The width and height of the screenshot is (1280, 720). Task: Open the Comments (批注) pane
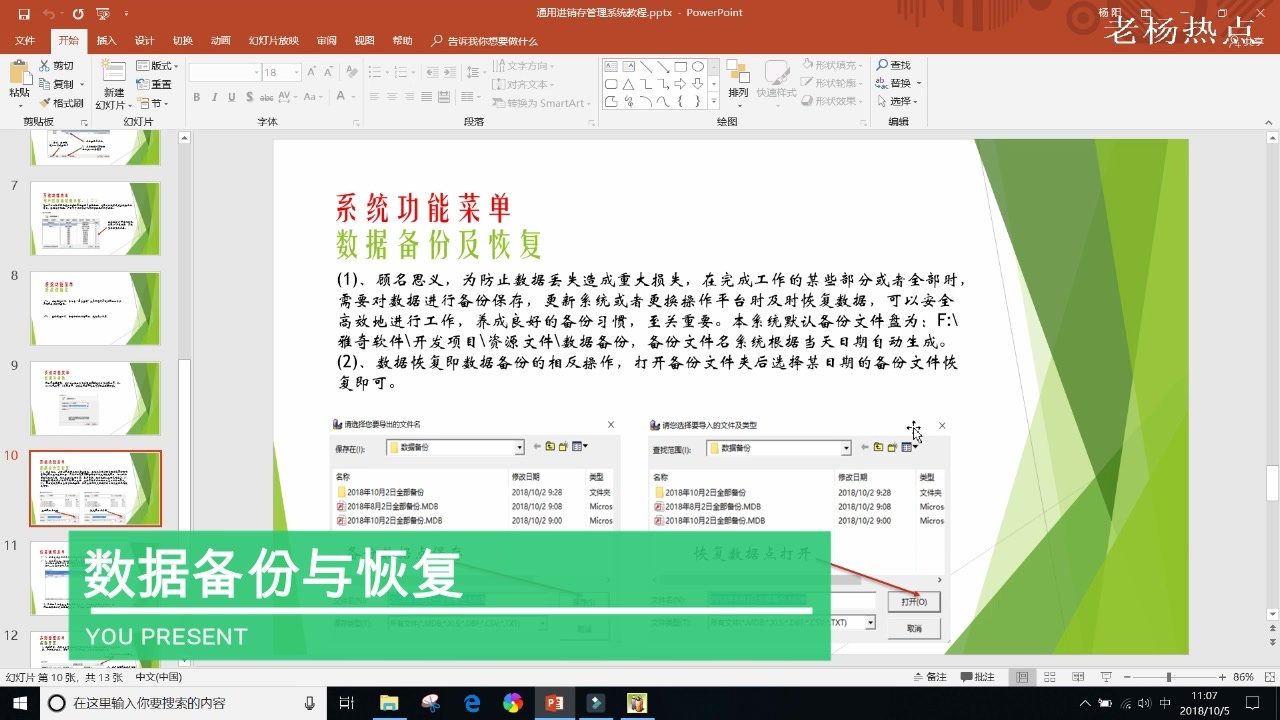(977, 677)
